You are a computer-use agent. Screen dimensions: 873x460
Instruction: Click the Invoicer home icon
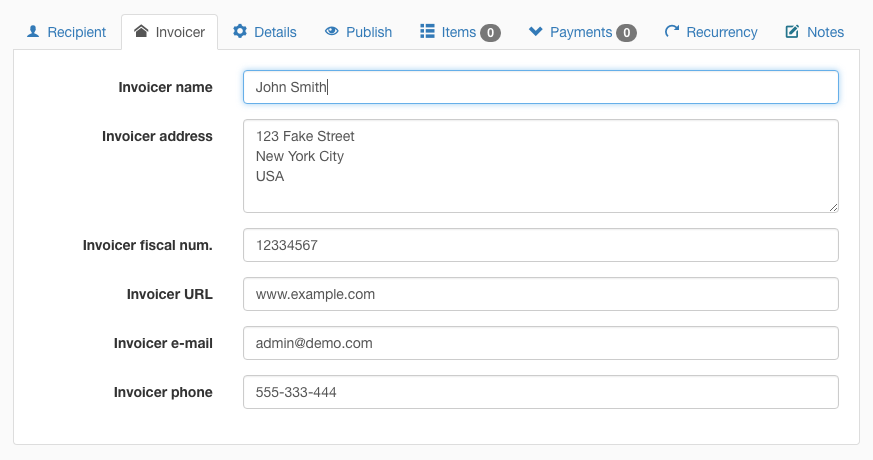click(x=141, y=31)
